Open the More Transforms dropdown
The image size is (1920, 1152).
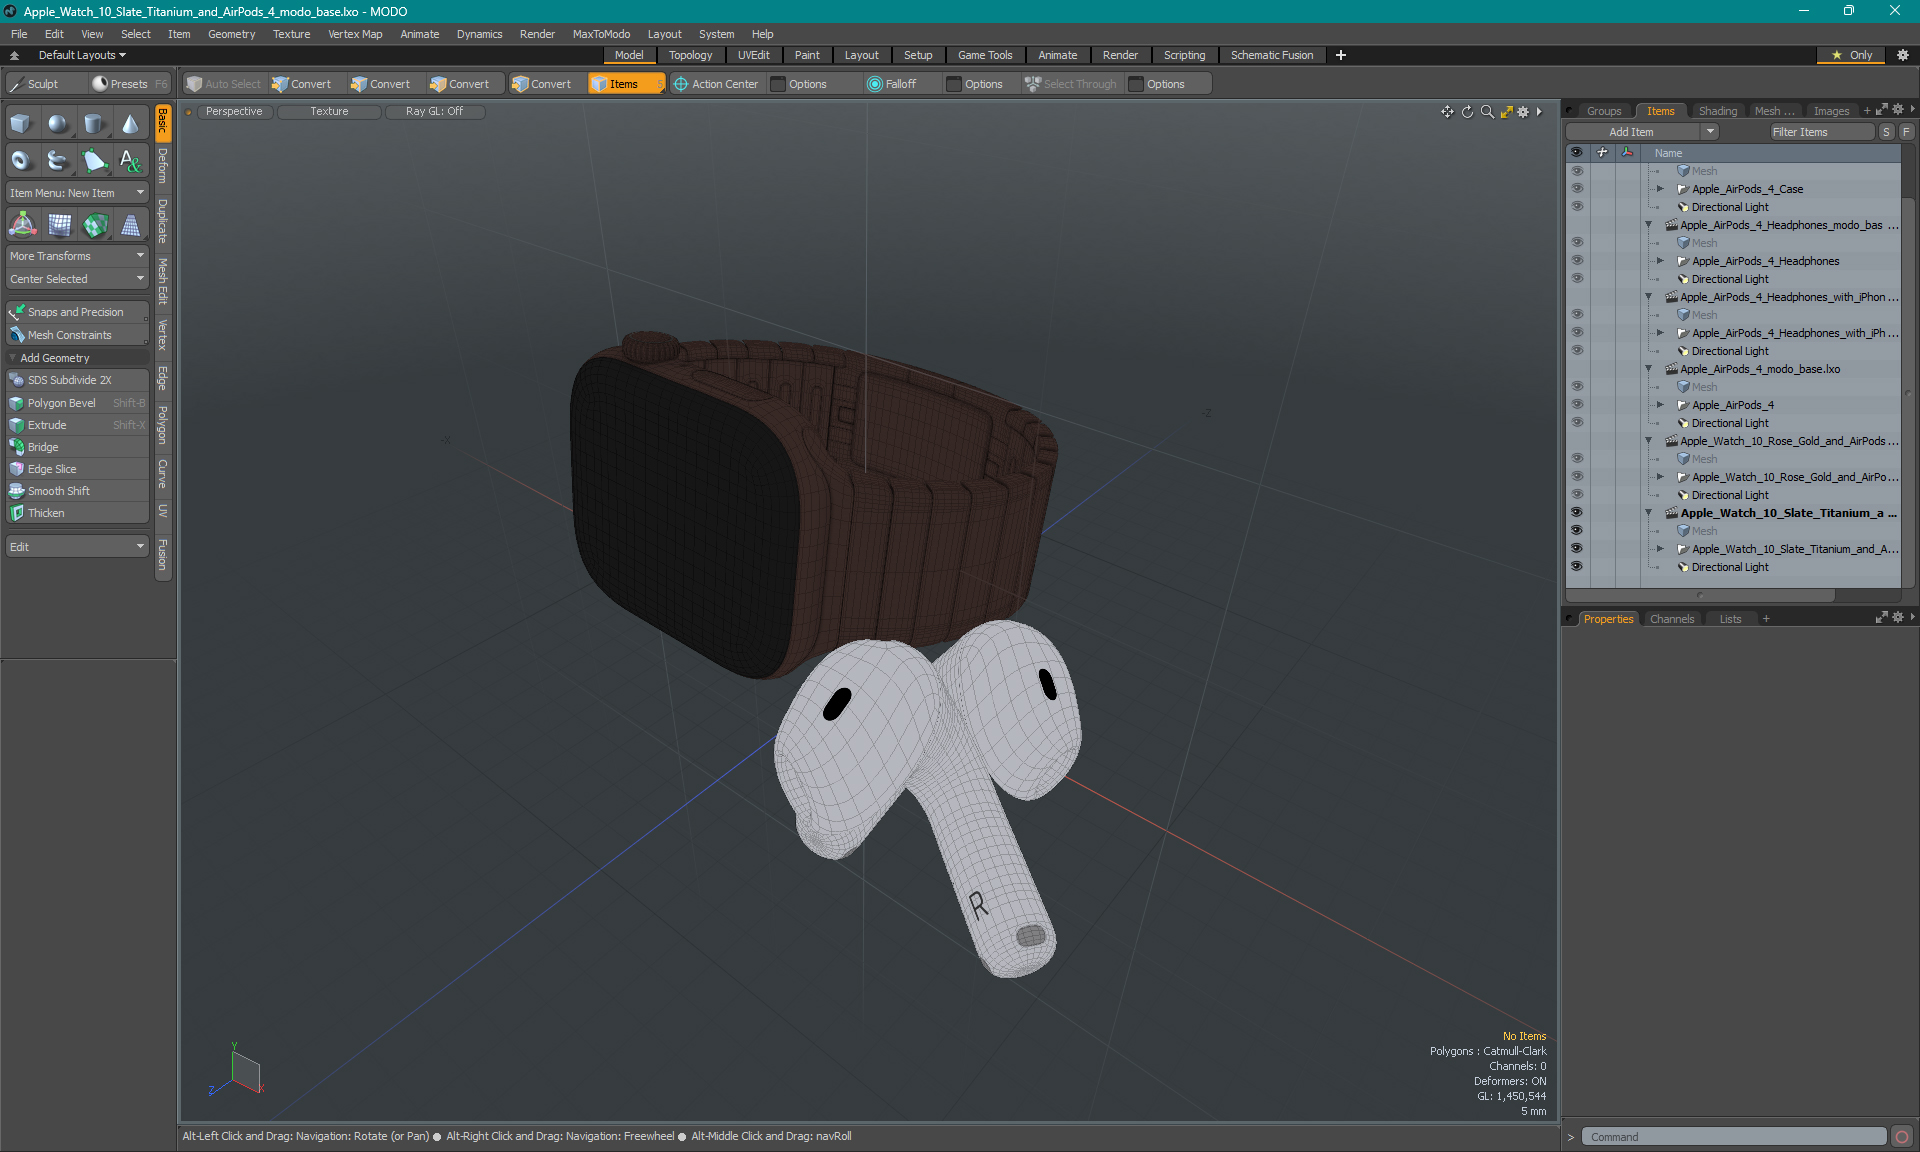coord(77,256)
